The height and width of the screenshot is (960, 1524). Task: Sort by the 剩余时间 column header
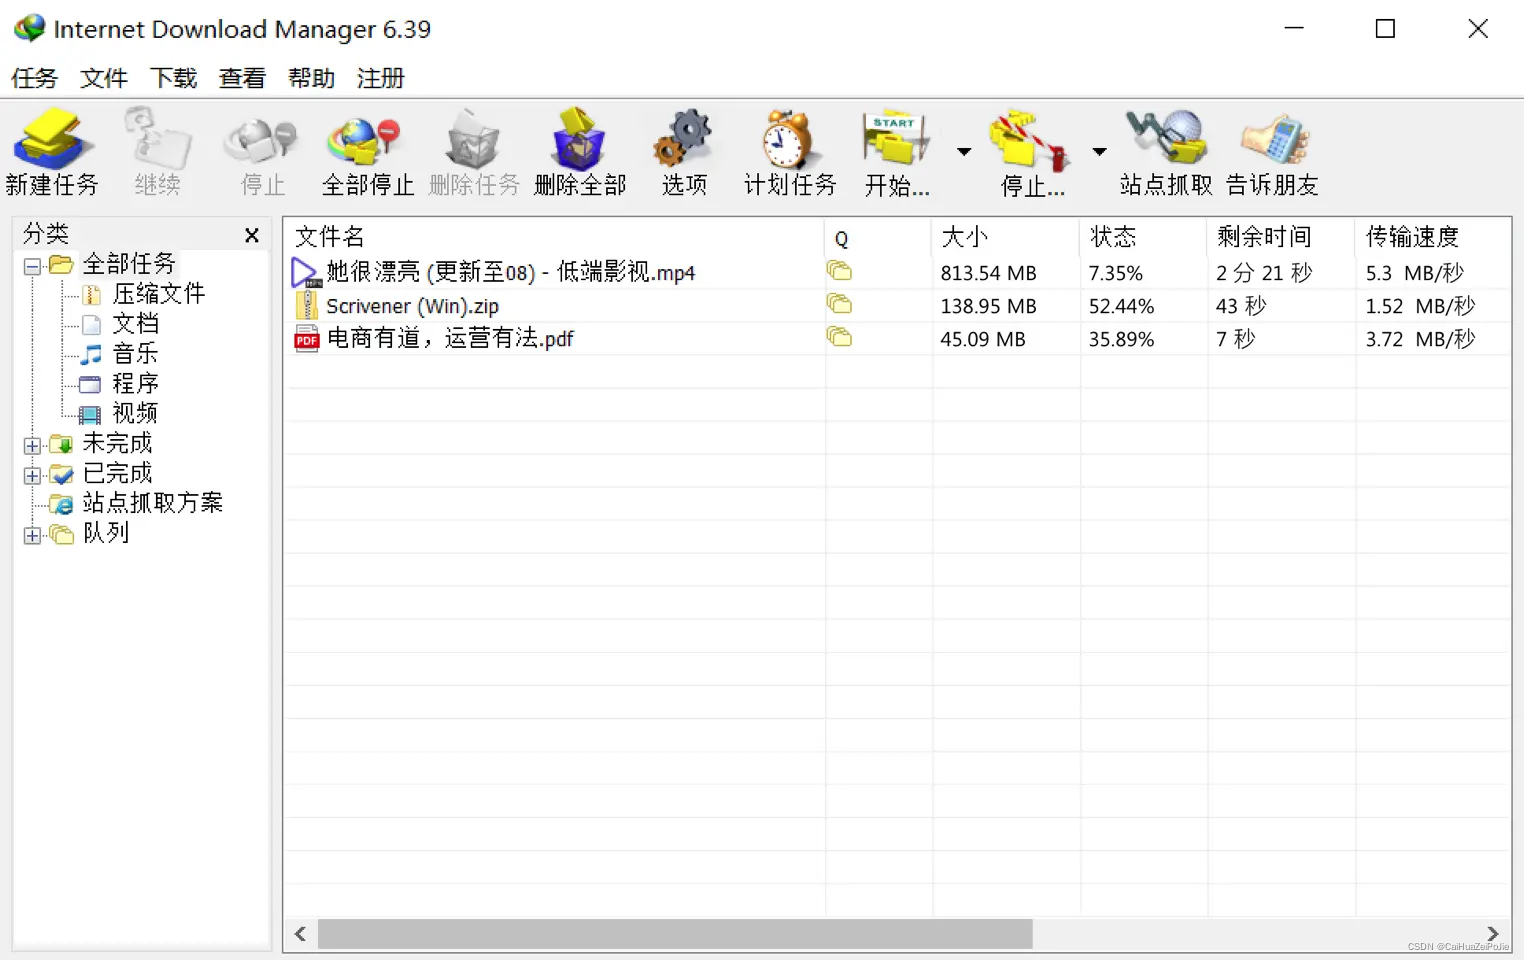pos(1281,237)
